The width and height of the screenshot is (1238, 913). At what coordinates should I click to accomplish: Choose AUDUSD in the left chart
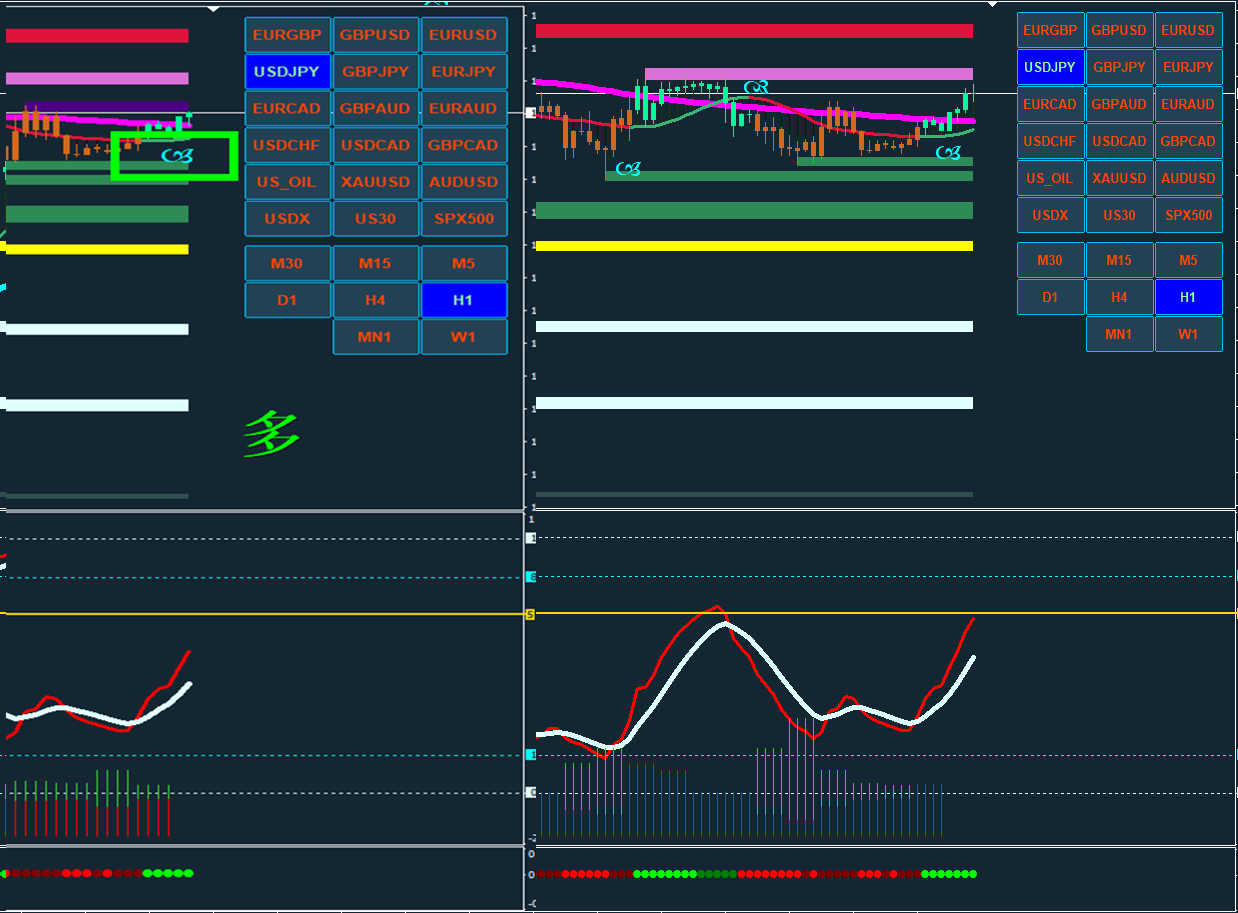click(x=463, y=182)
